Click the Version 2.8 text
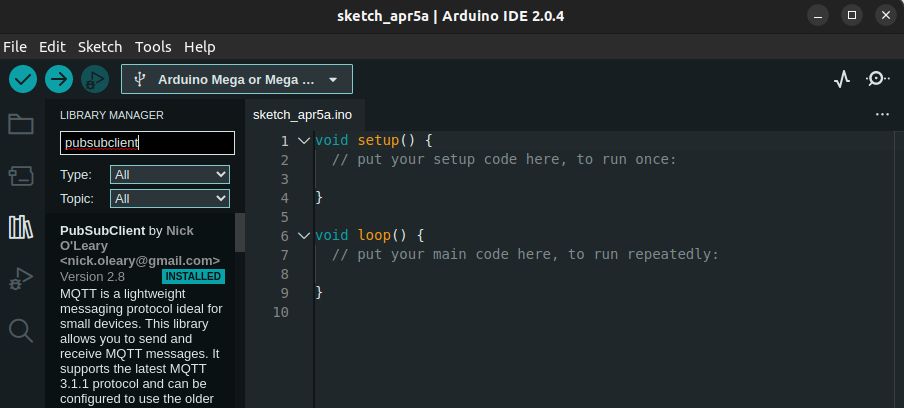Screen dimensions: 904x408 92,277
